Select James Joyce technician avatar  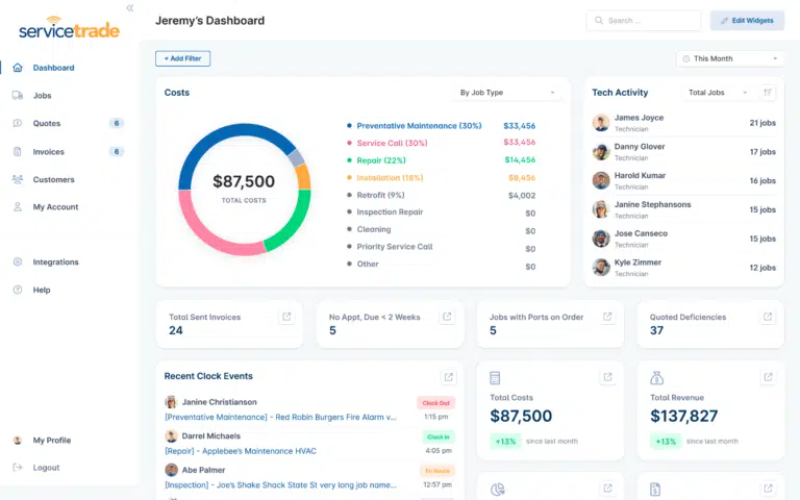[601, 123]
